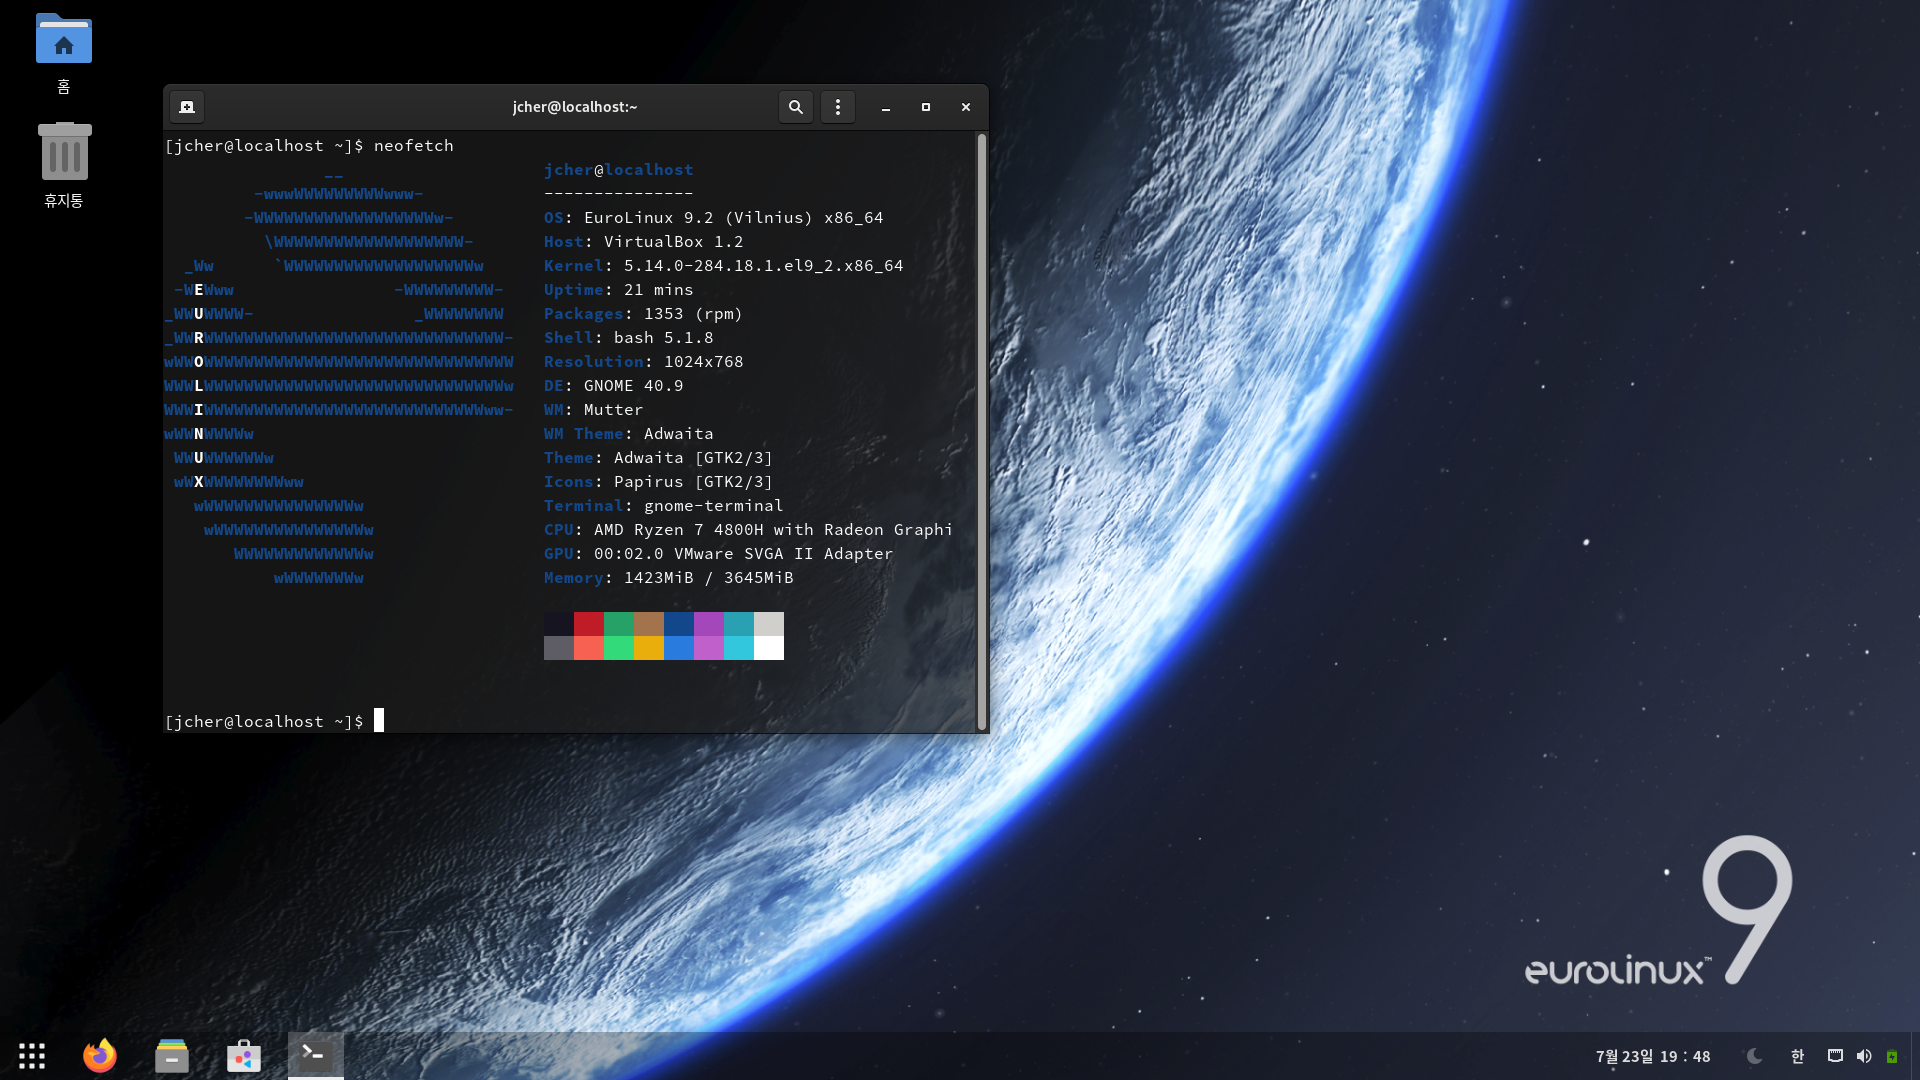Click the green battery status icon

[x=1892, y=1056]
